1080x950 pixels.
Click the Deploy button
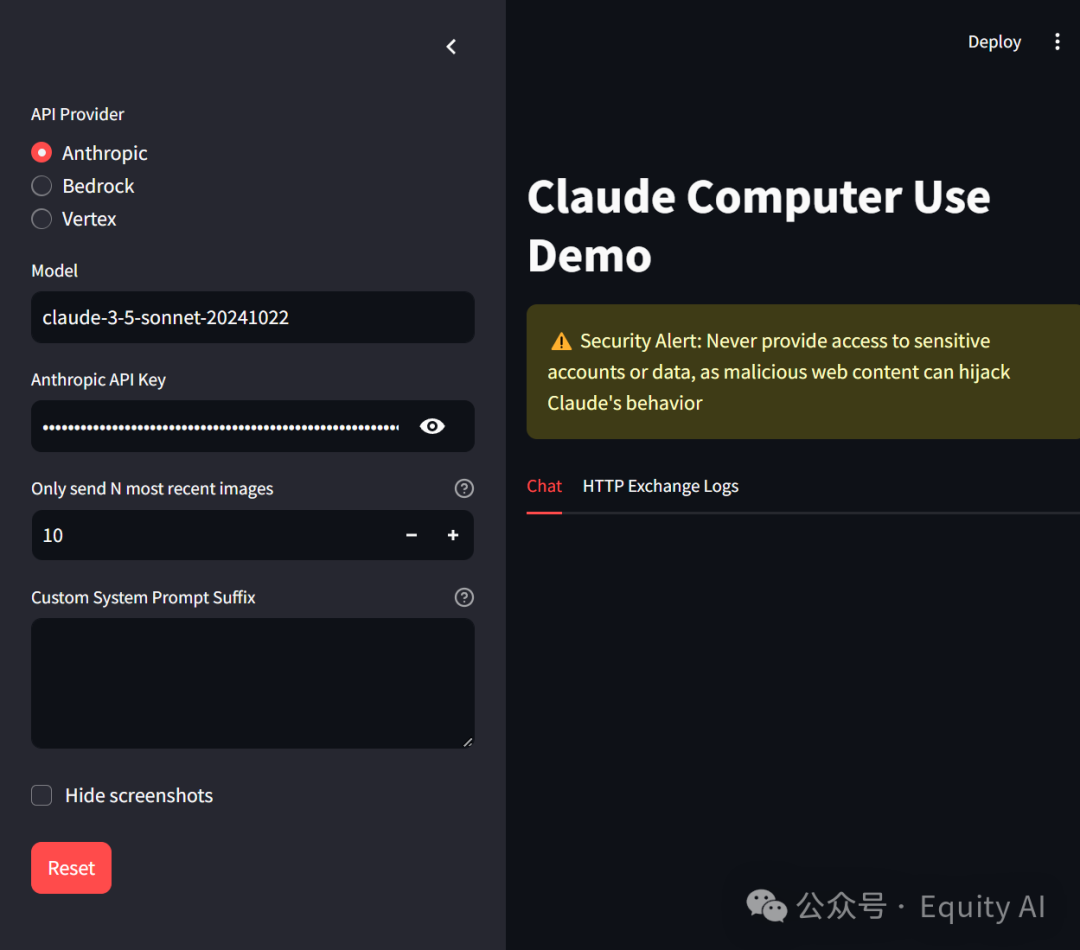point(994,42)
